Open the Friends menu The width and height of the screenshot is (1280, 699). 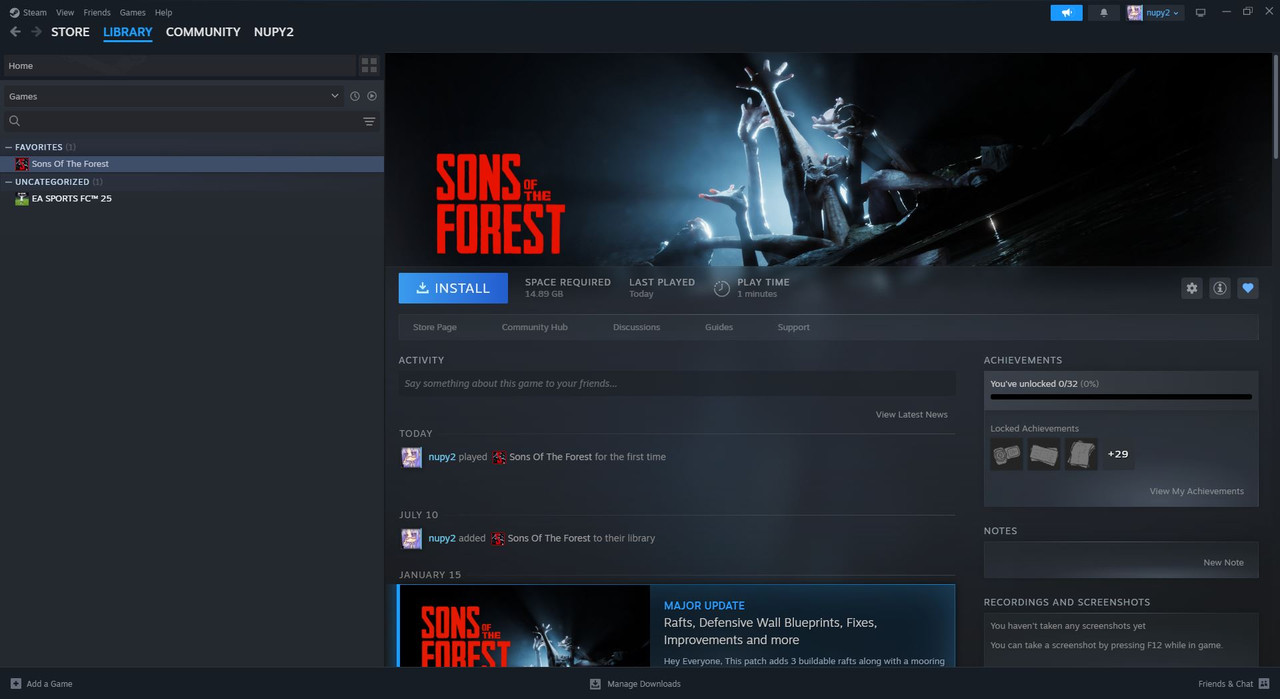97,12
